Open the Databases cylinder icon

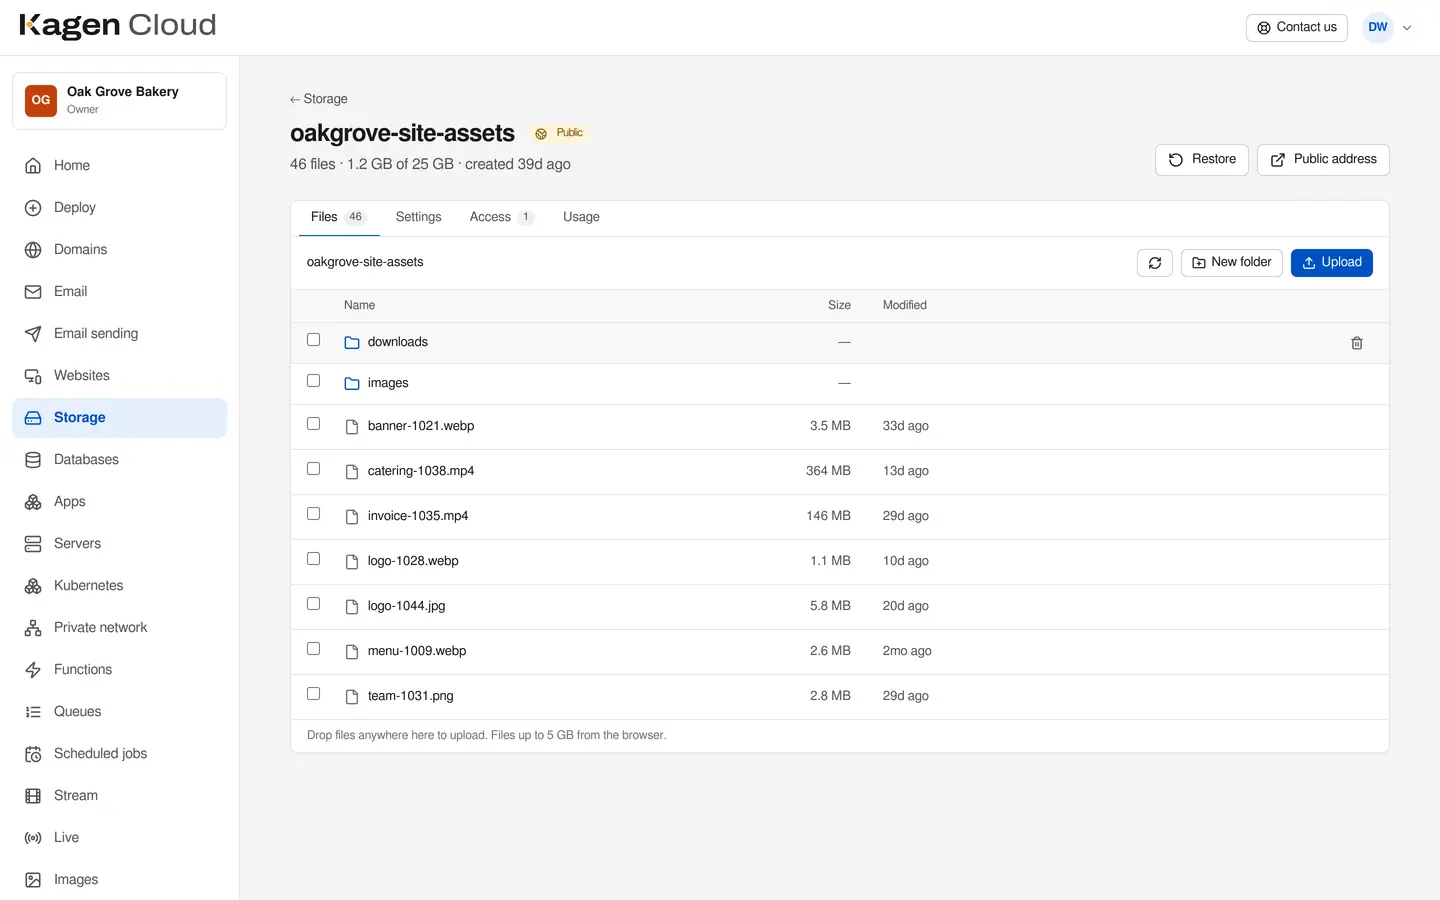point(33,460)
